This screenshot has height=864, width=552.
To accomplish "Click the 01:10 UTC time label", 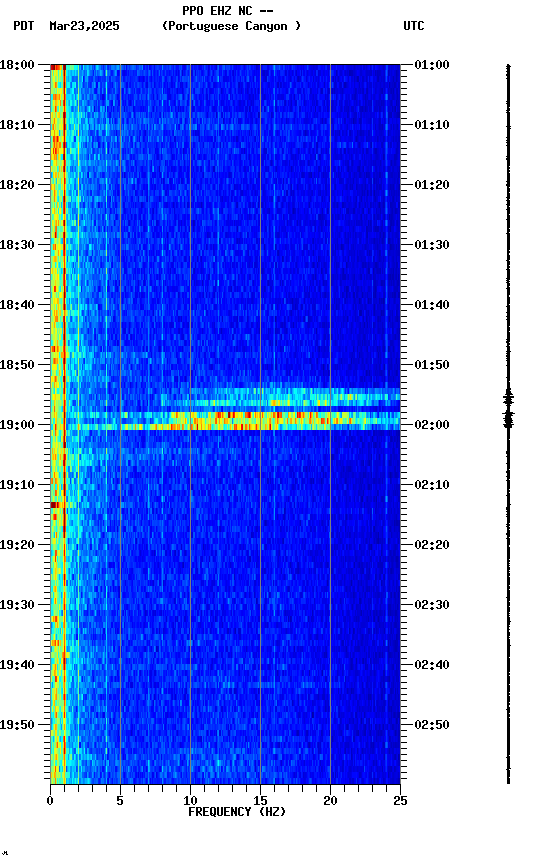I will click(x=432, y=125).
